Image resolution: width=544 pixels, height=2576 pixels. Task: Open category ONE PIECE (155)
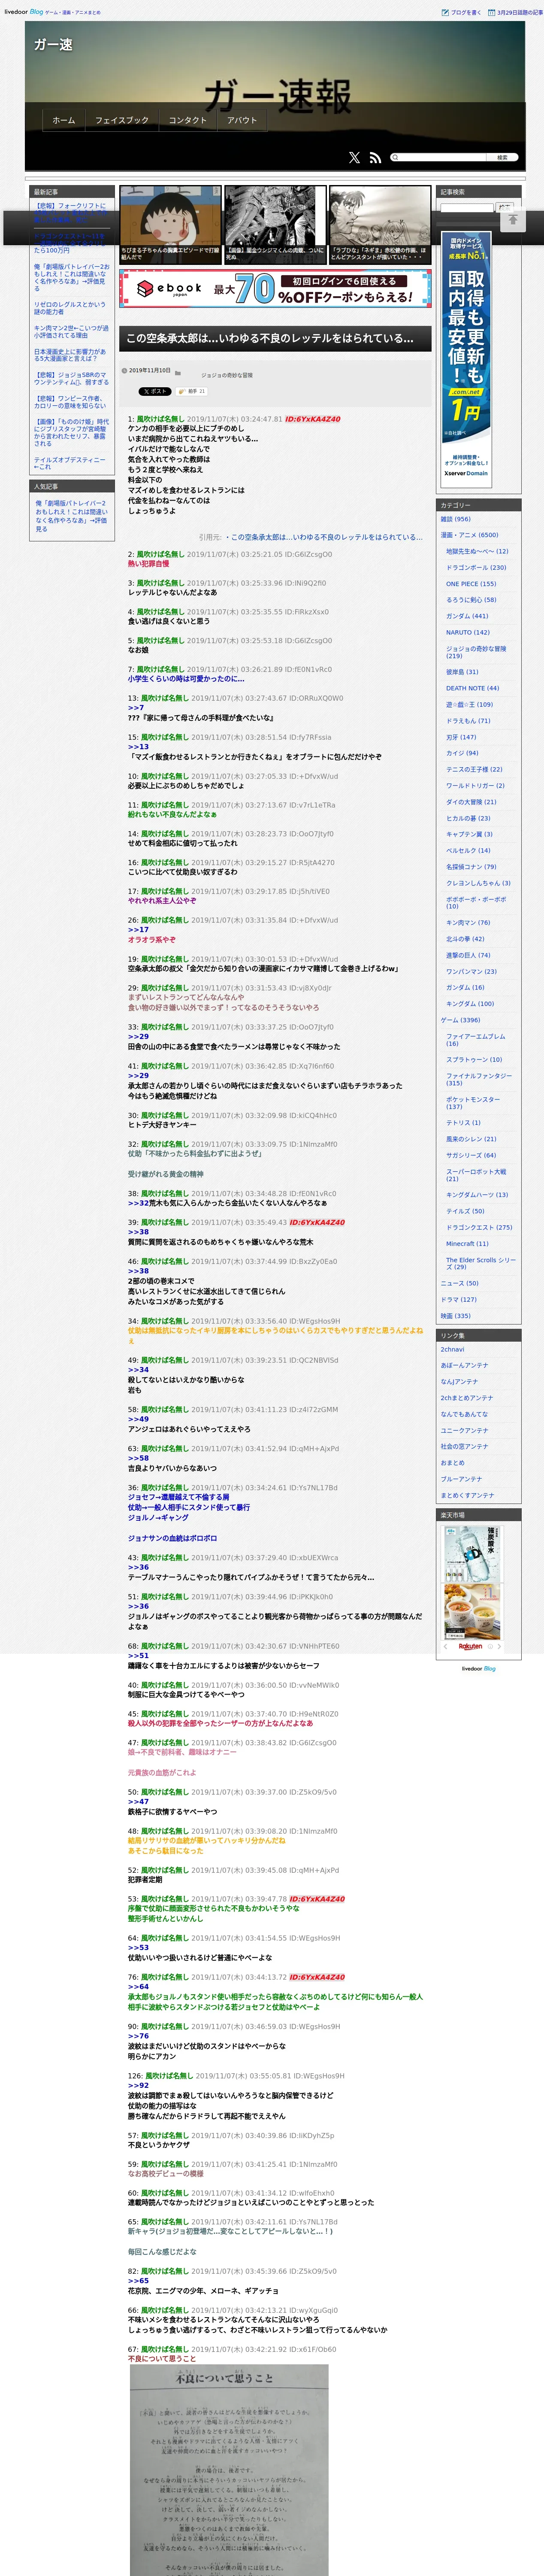tap(471, 584)
